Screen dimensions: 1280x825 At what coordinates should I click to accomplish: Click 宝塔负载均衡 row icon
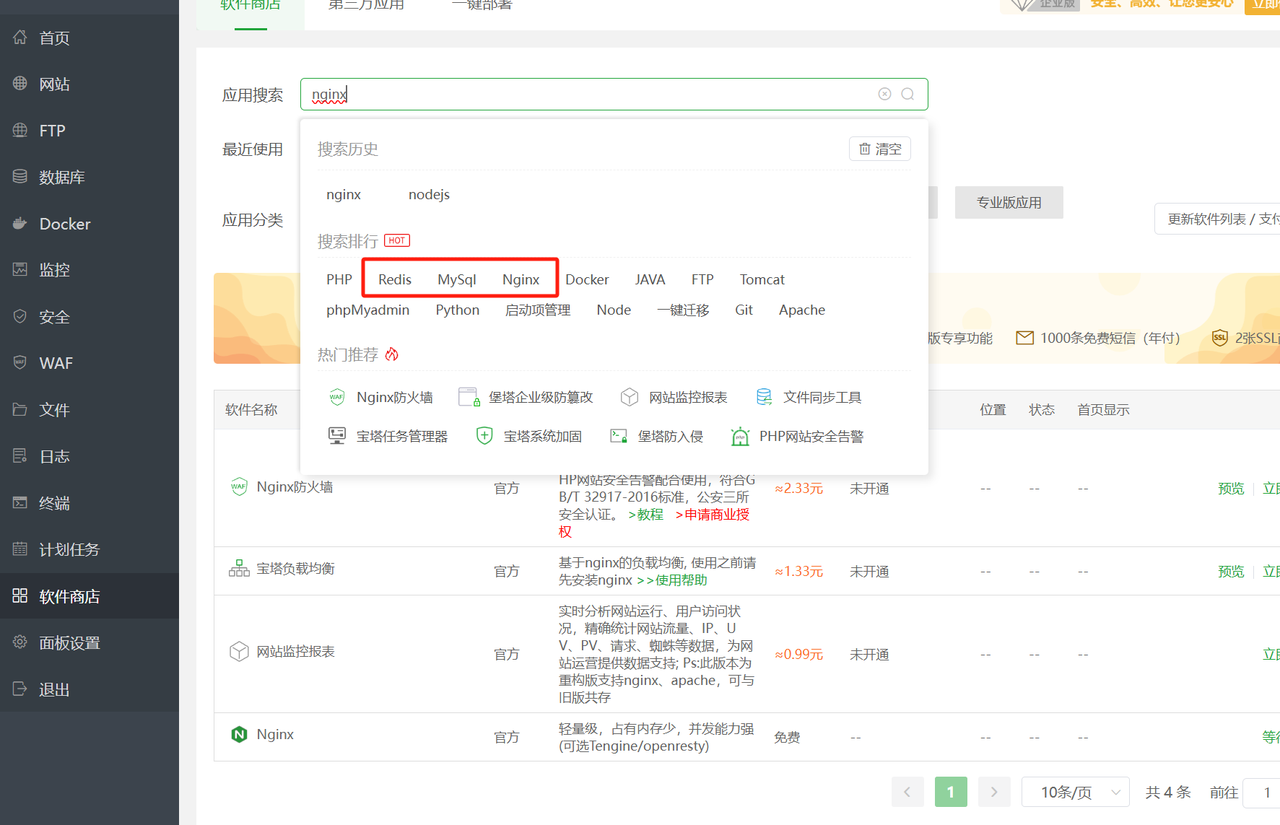[239, 569]
